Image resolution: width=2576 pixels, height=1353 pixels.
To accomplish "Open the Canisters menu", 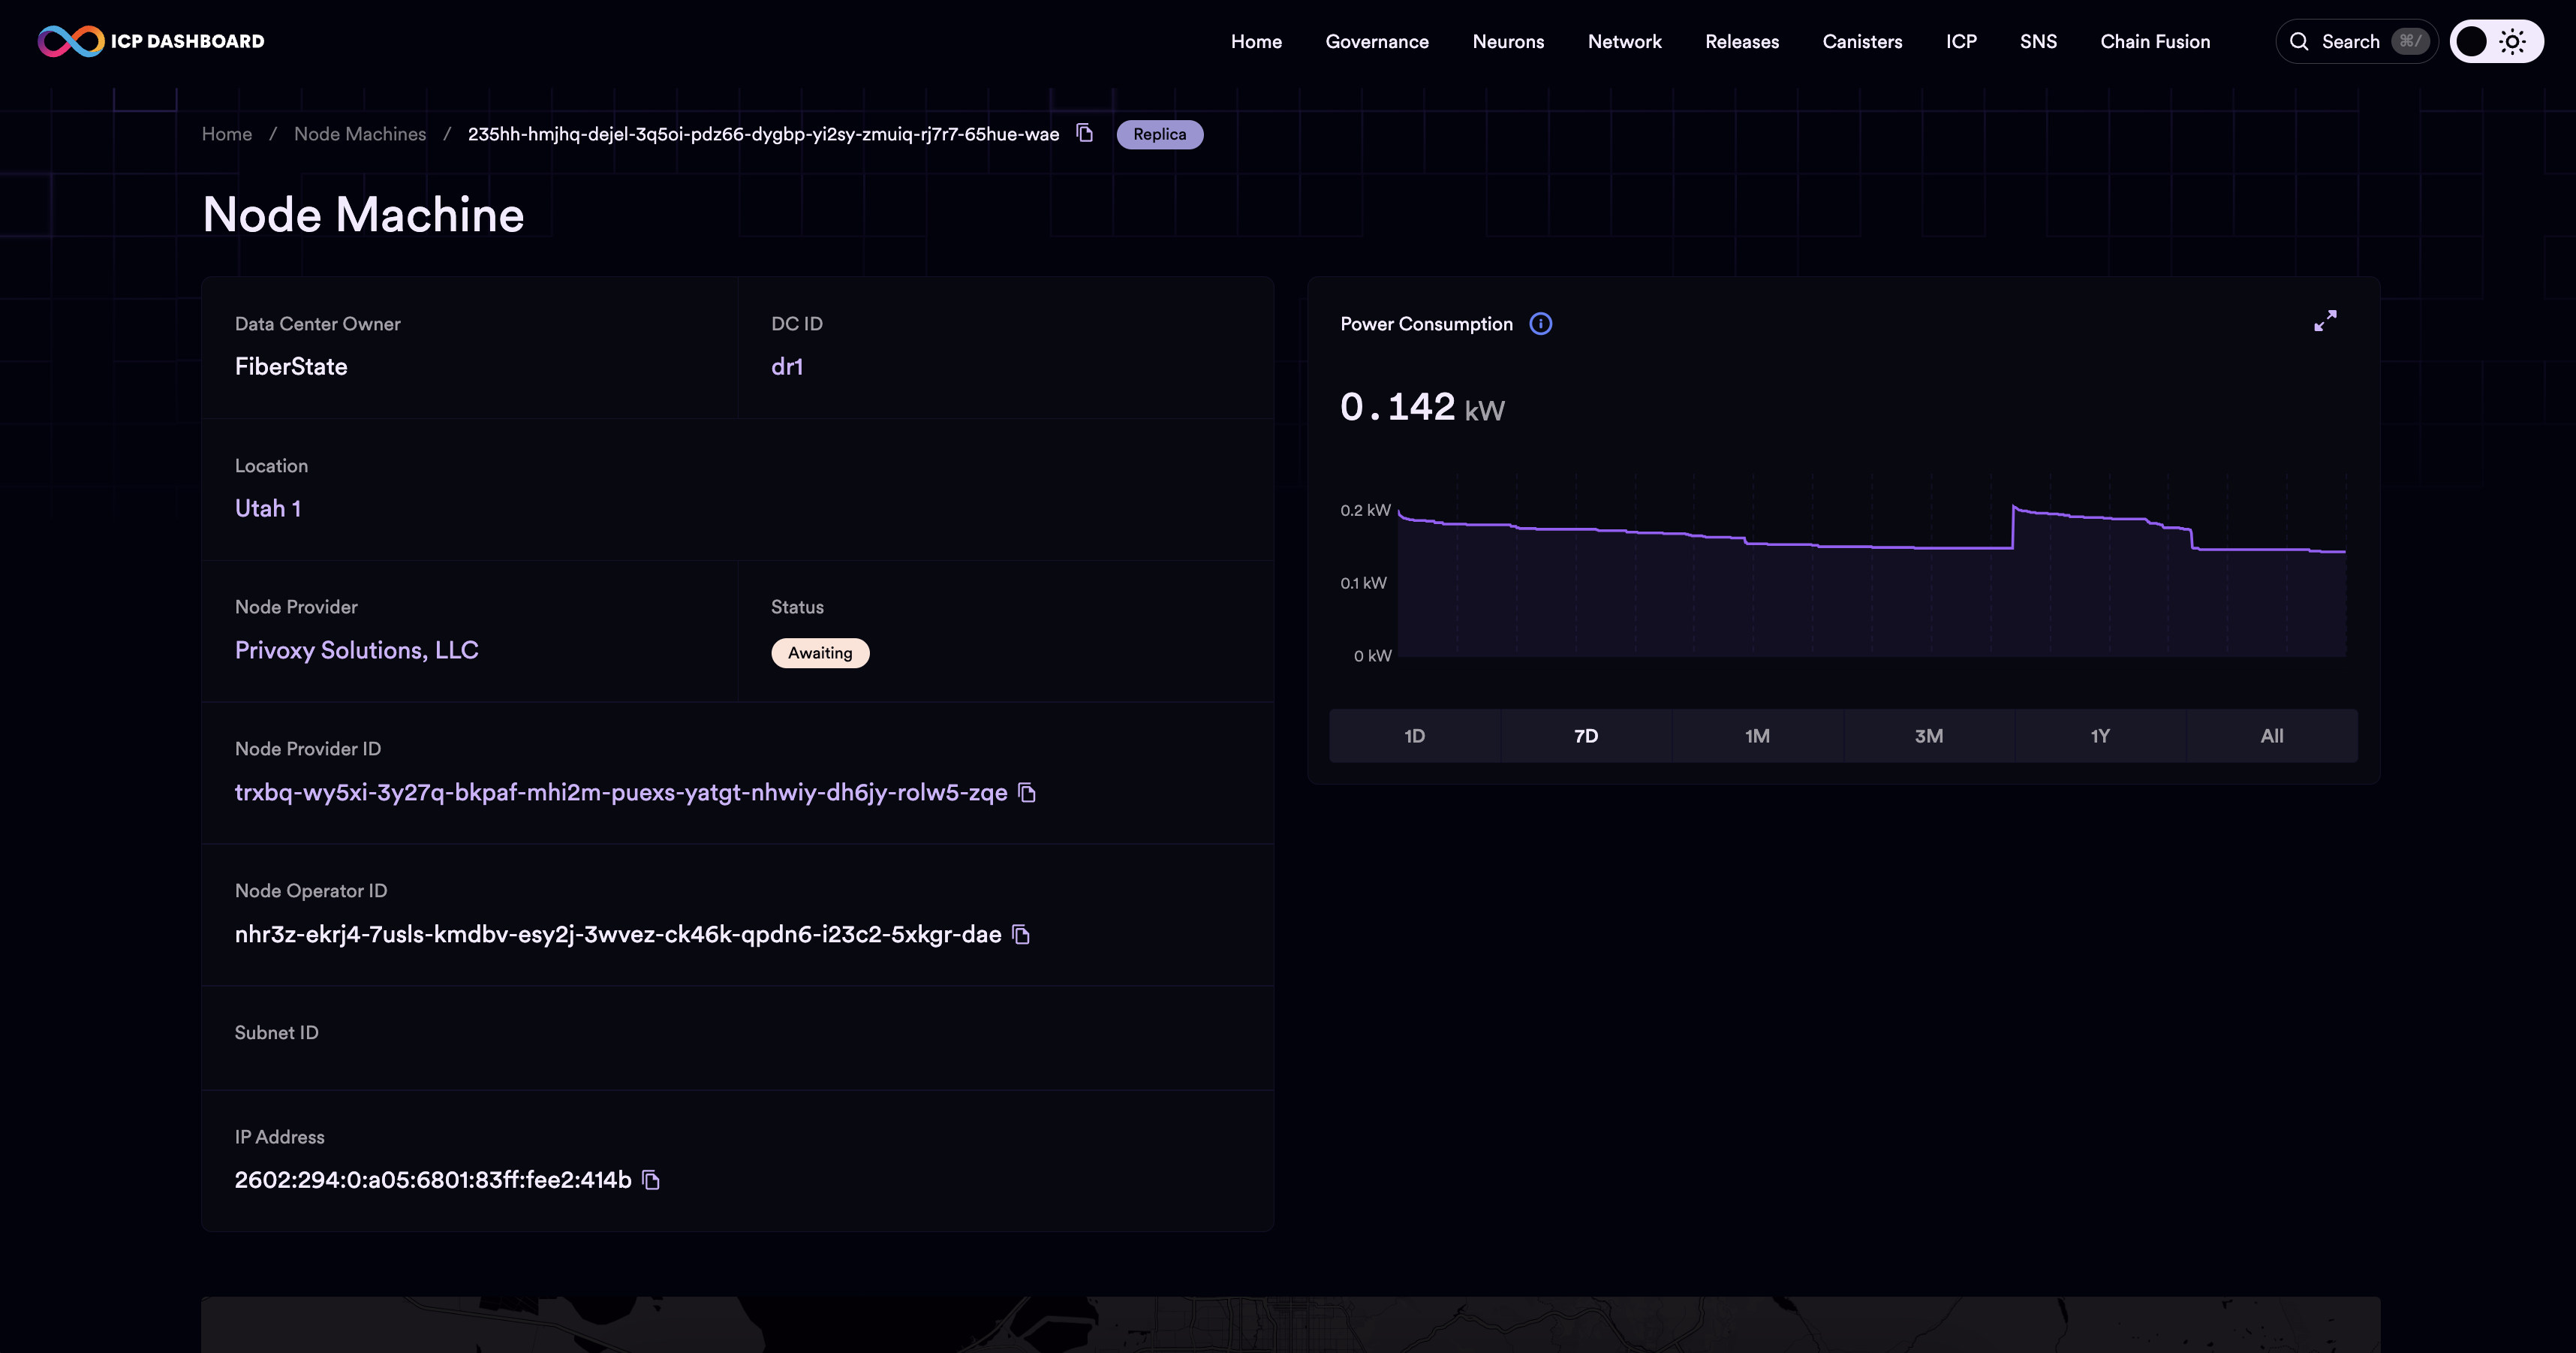I will click(1862, 41).
